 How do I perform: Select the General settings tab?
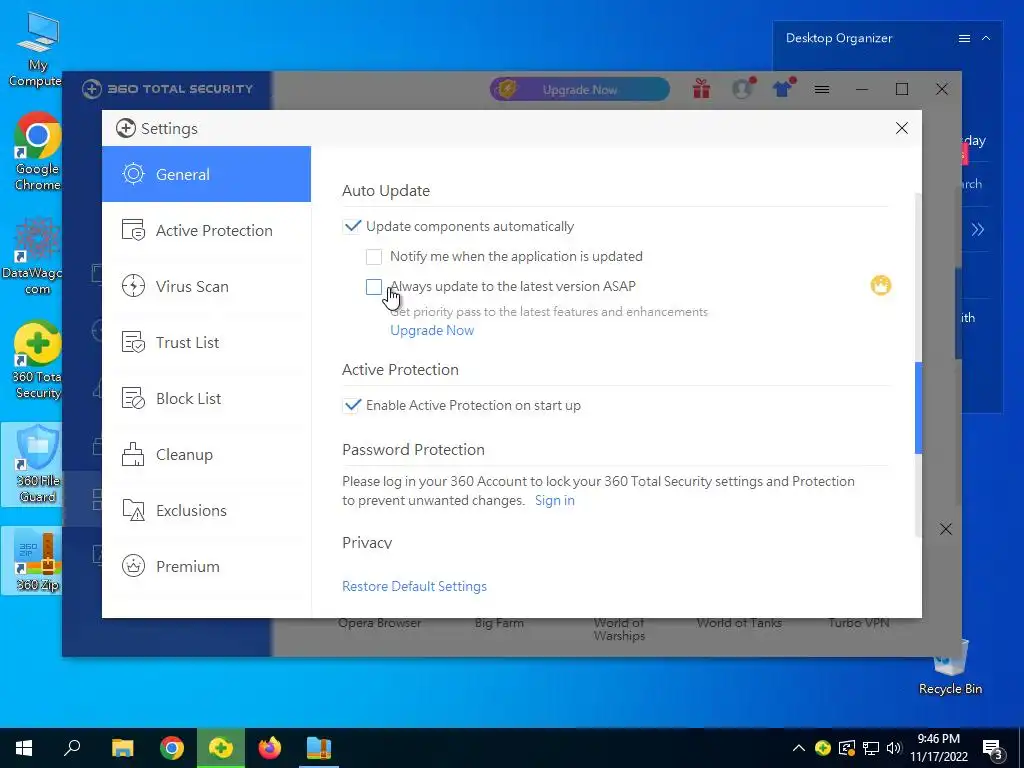206,174
